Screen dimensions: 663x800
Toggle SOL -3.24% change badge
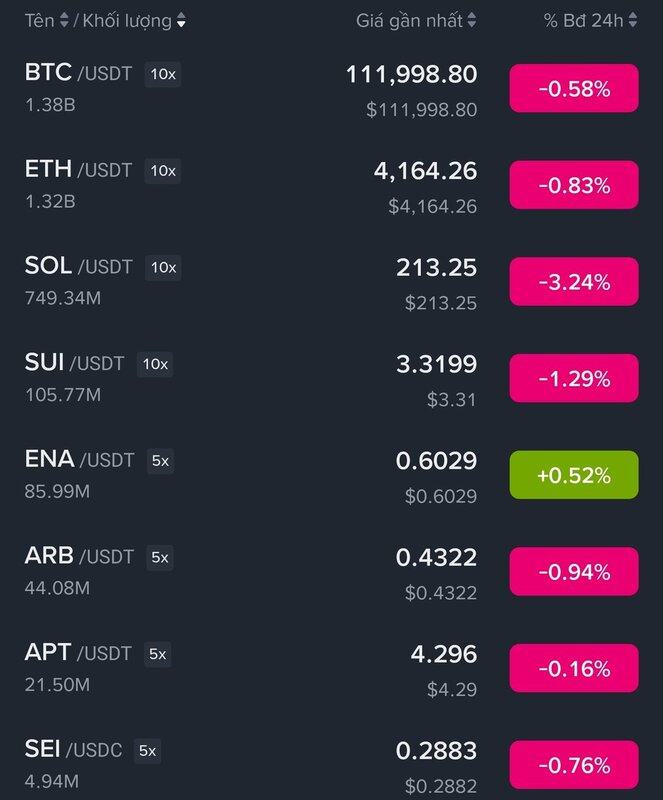(x=574, y=282)
